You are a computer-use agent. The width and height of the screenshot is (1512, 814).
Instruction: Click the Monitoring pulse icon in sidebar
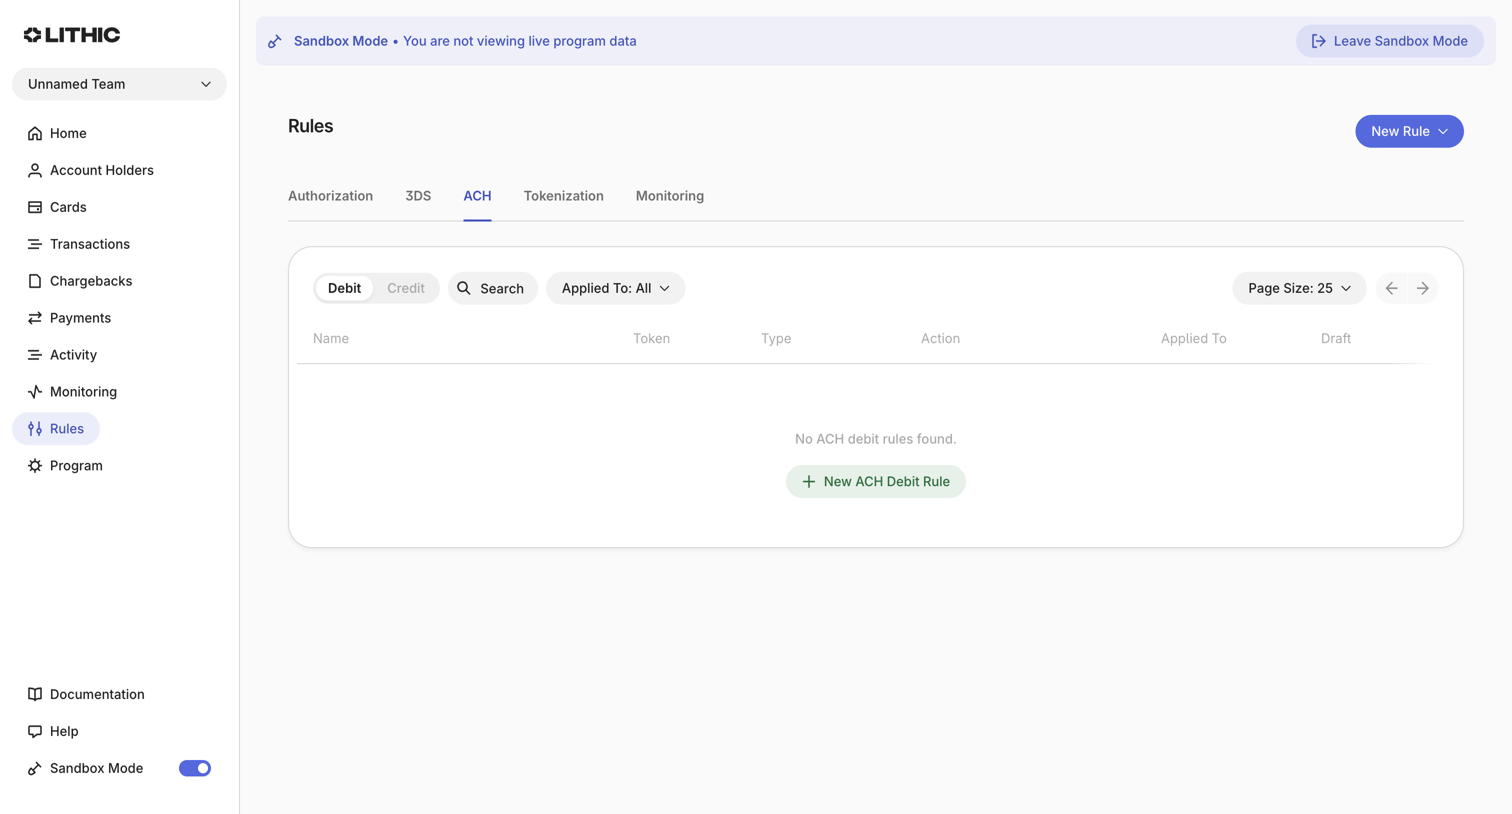(x=35, y=392)
